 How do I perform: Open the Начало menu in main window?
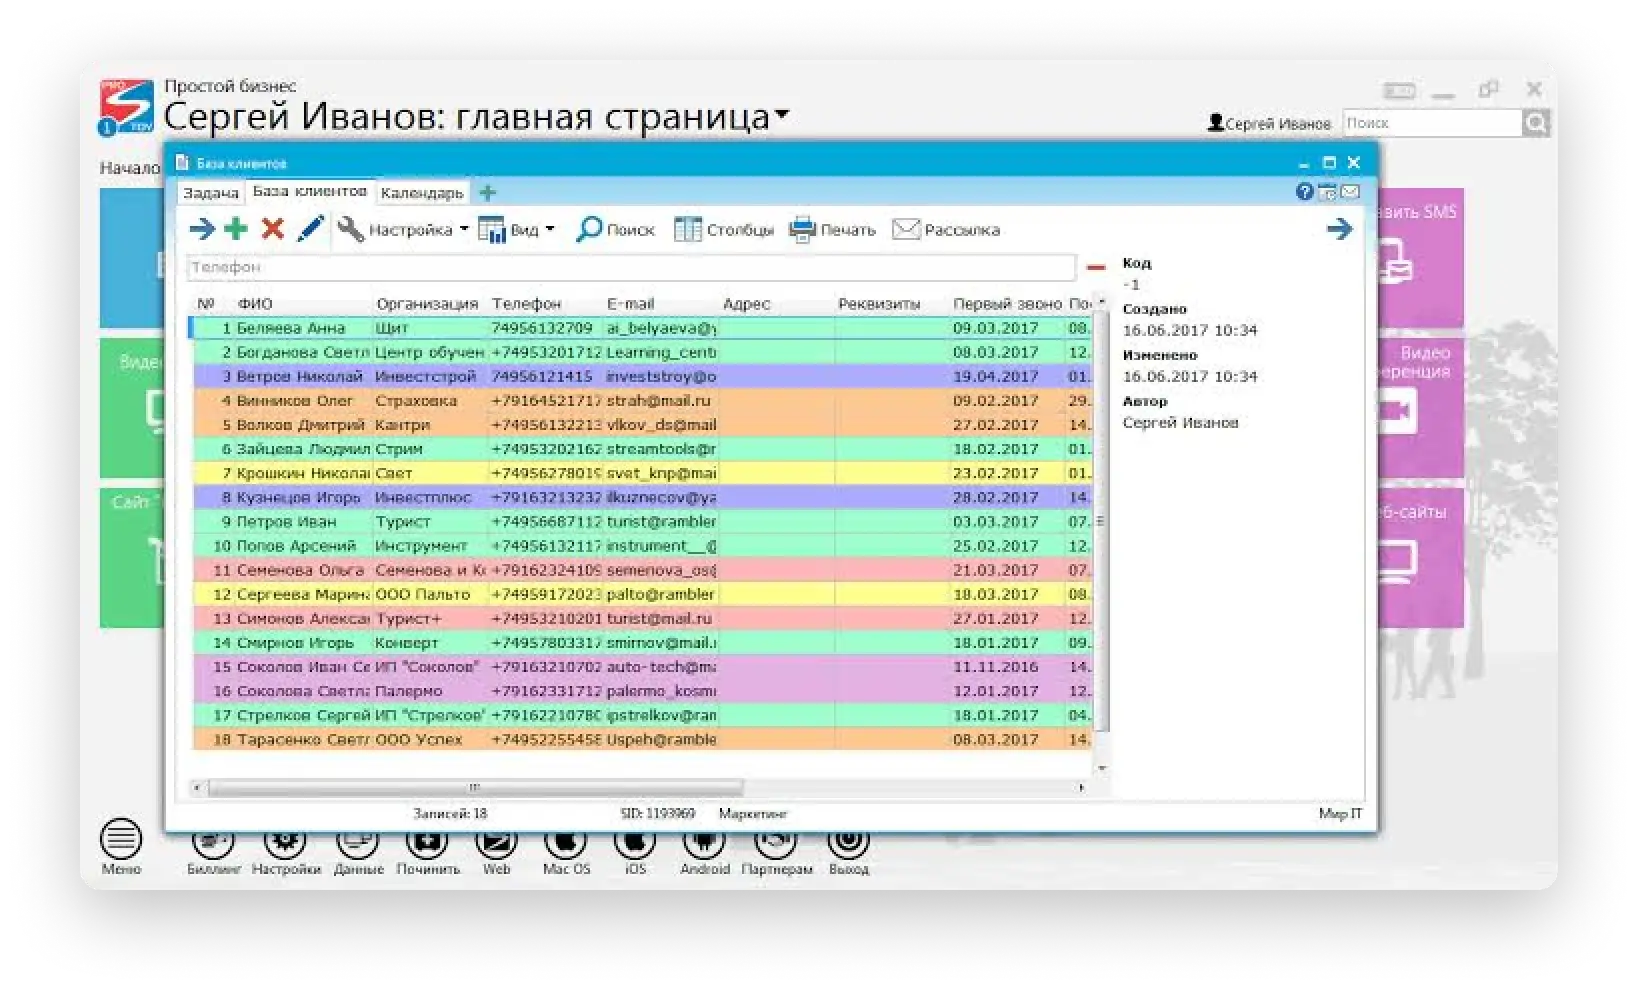coord(129,168)
